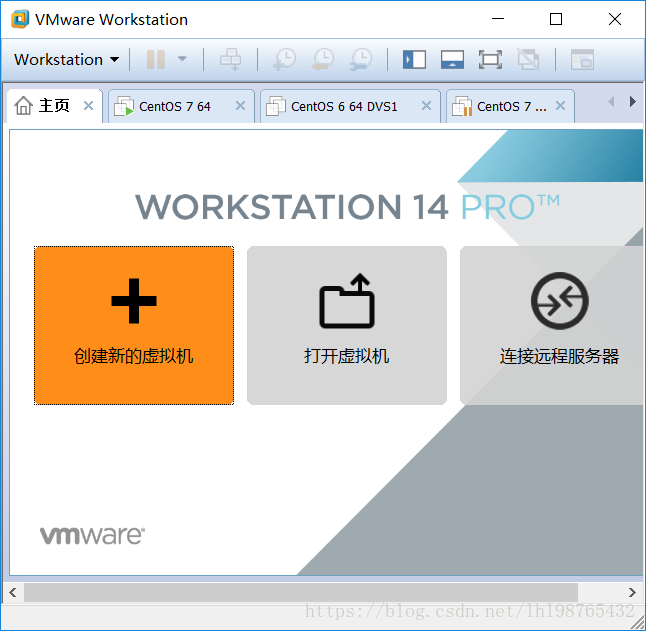Toggle the library sidebar panel icon
Image resolution: width=646 pixels, height=631 pixels.
point(414,60)
